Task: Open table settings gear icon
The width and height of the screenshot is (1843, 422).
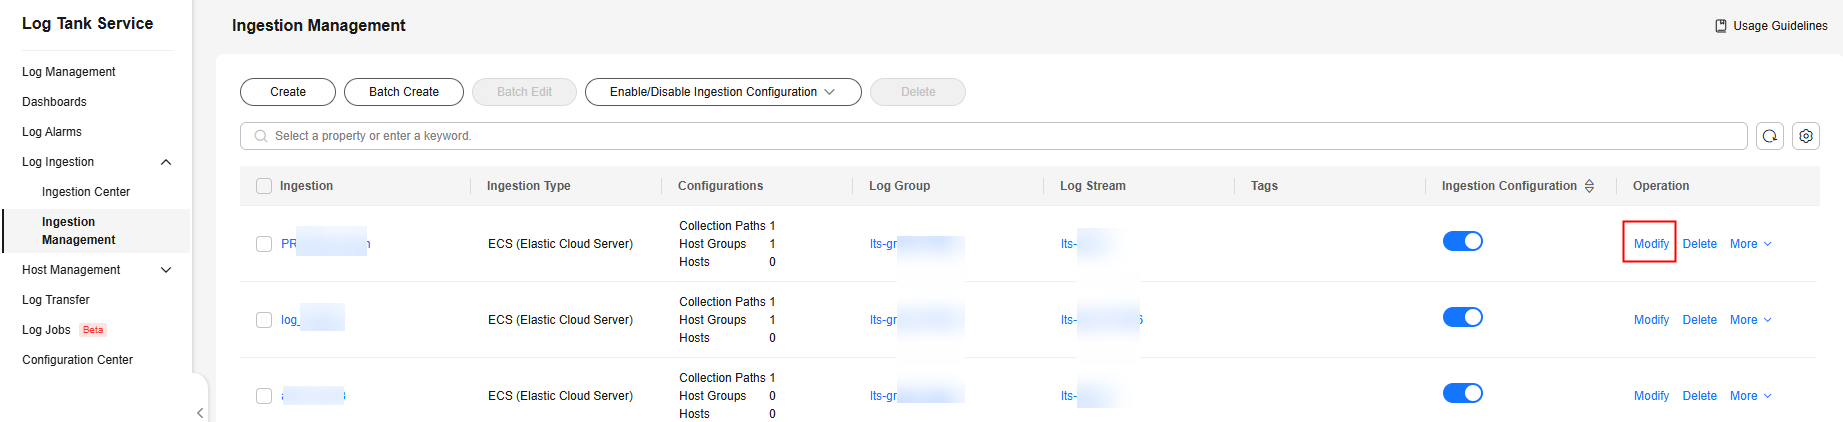Action: (1805, 136)
